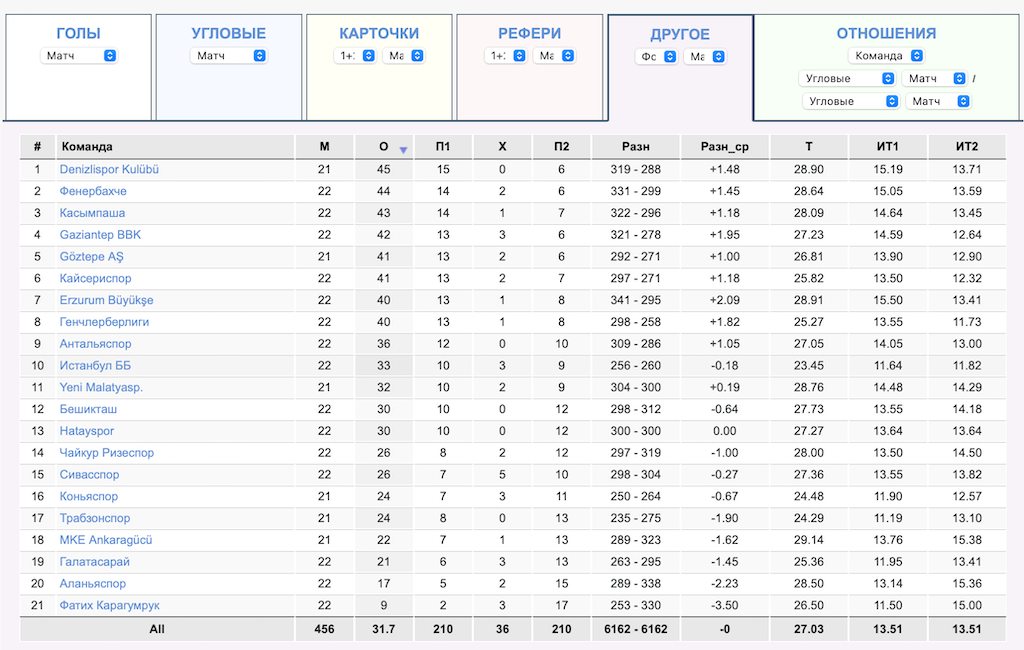Click the sort arrow in О column
Screen dimensions: 1024x650
(404, 150)
